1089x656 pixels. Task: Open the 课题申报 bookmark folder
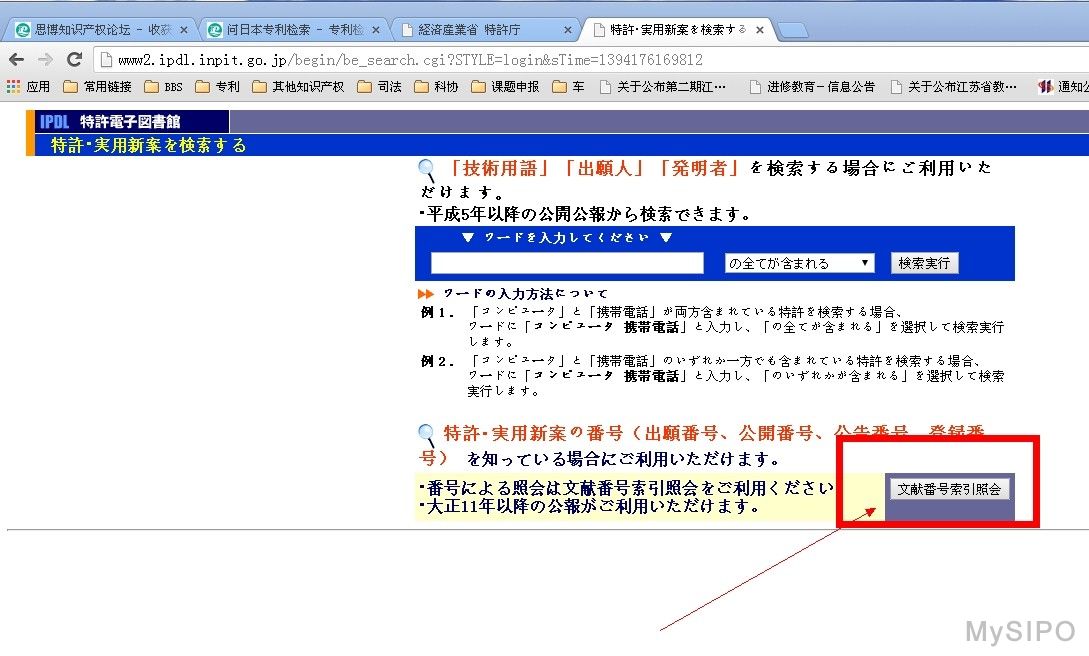pyautogui.click(x=506, y=87)
